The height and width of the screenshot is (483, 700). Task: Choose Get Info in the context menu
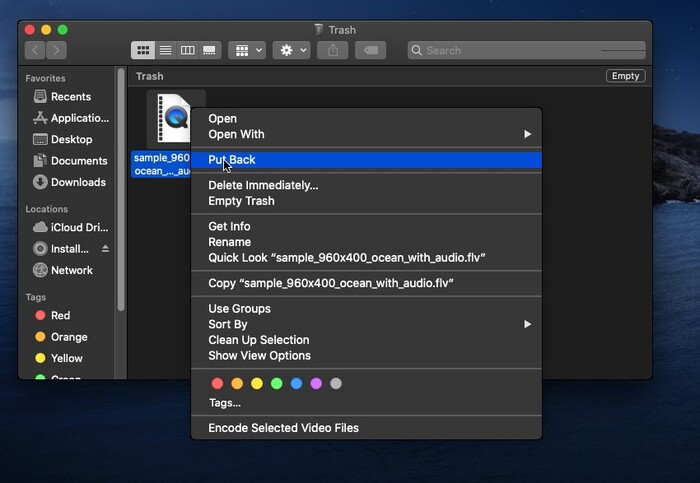229,226
